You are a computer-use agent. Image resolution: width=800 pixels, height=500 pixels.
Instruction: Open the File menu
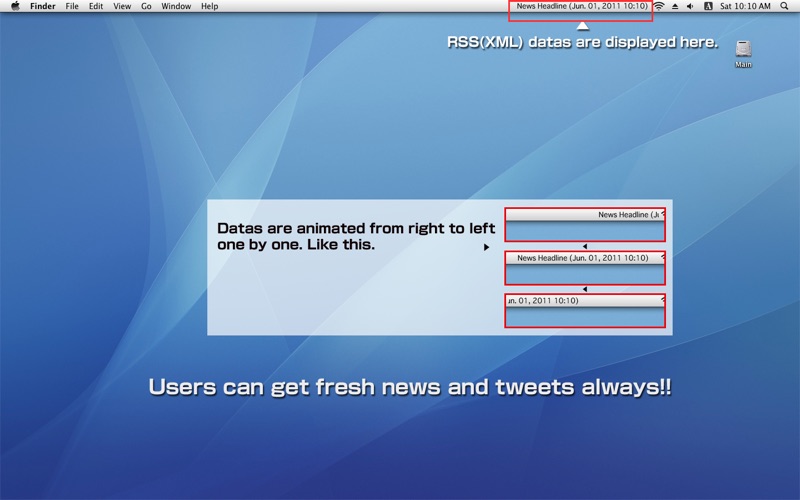click(72, 6)
